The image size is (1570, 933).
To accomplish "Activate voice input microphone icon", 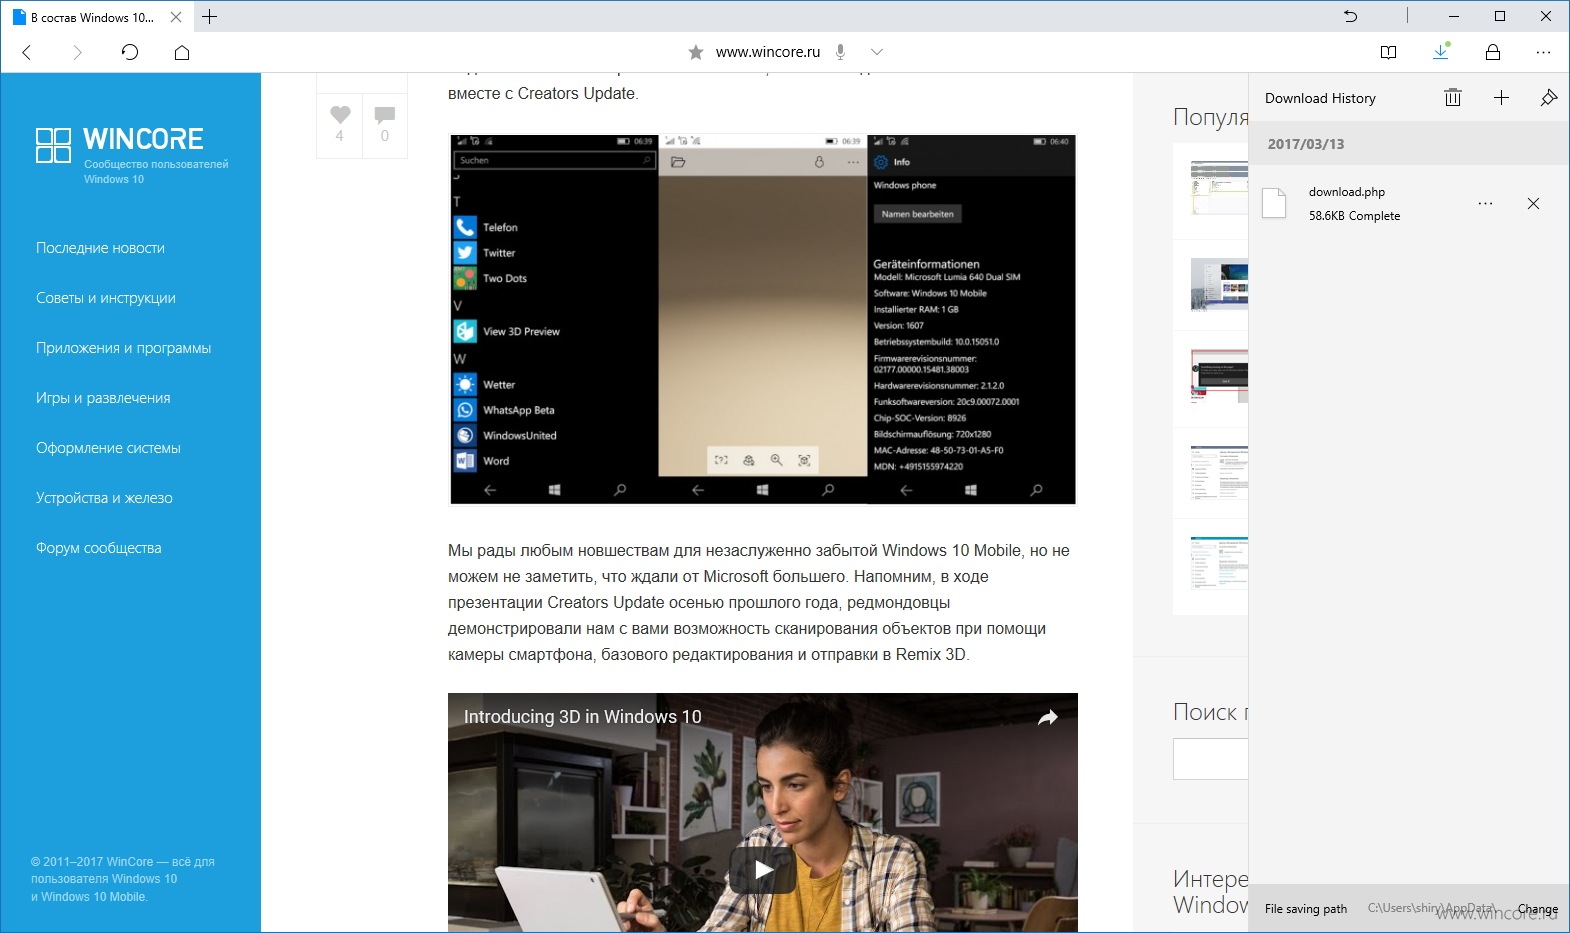I will 841,52.
